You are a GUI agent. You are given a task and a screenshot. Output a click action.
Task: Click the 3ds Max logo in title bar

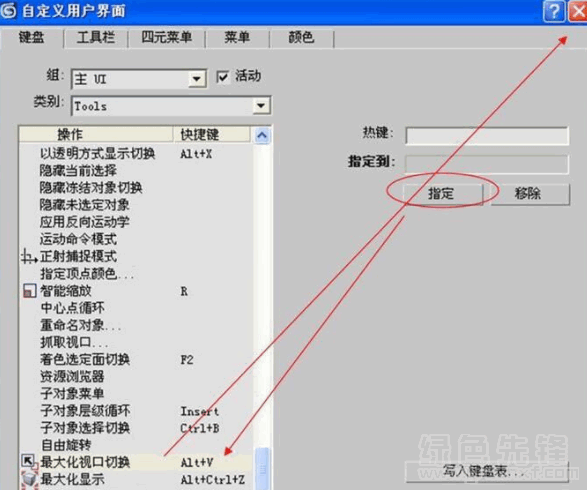point(8,11)
